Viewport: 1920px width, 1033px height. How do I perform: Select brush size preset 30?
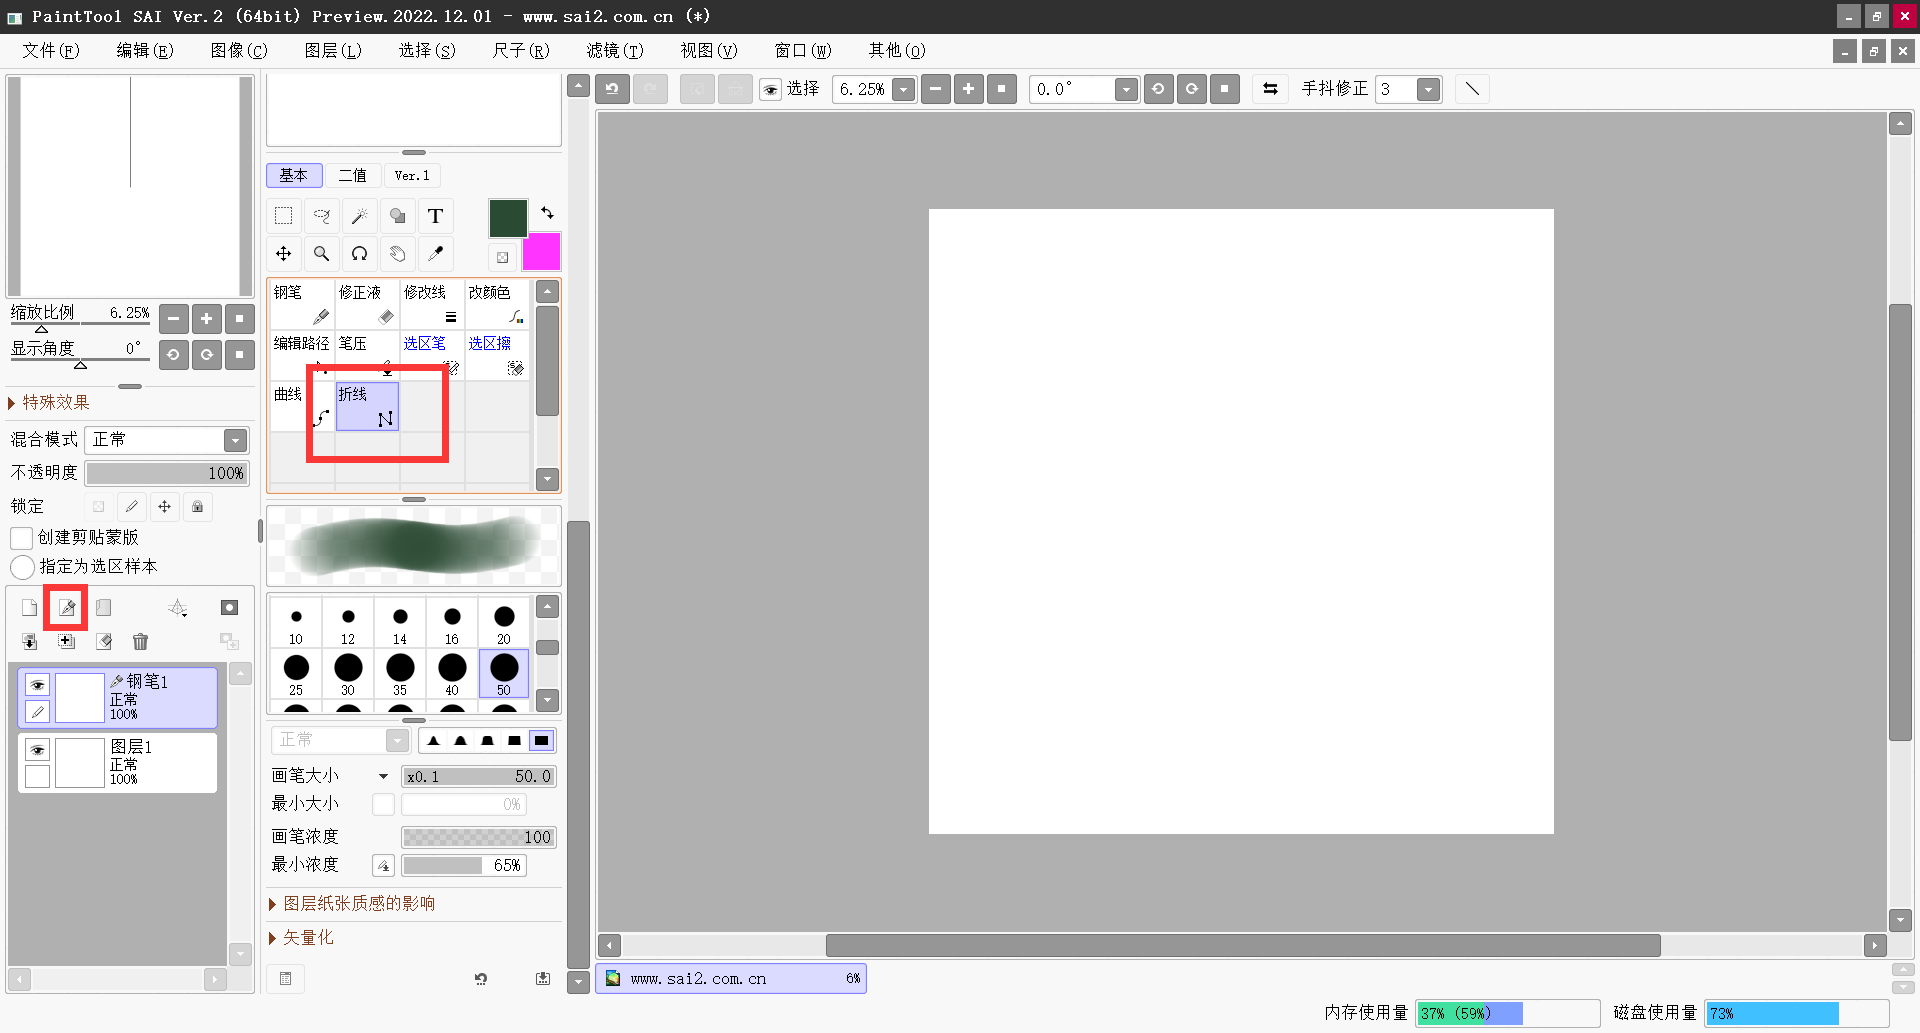348,674
